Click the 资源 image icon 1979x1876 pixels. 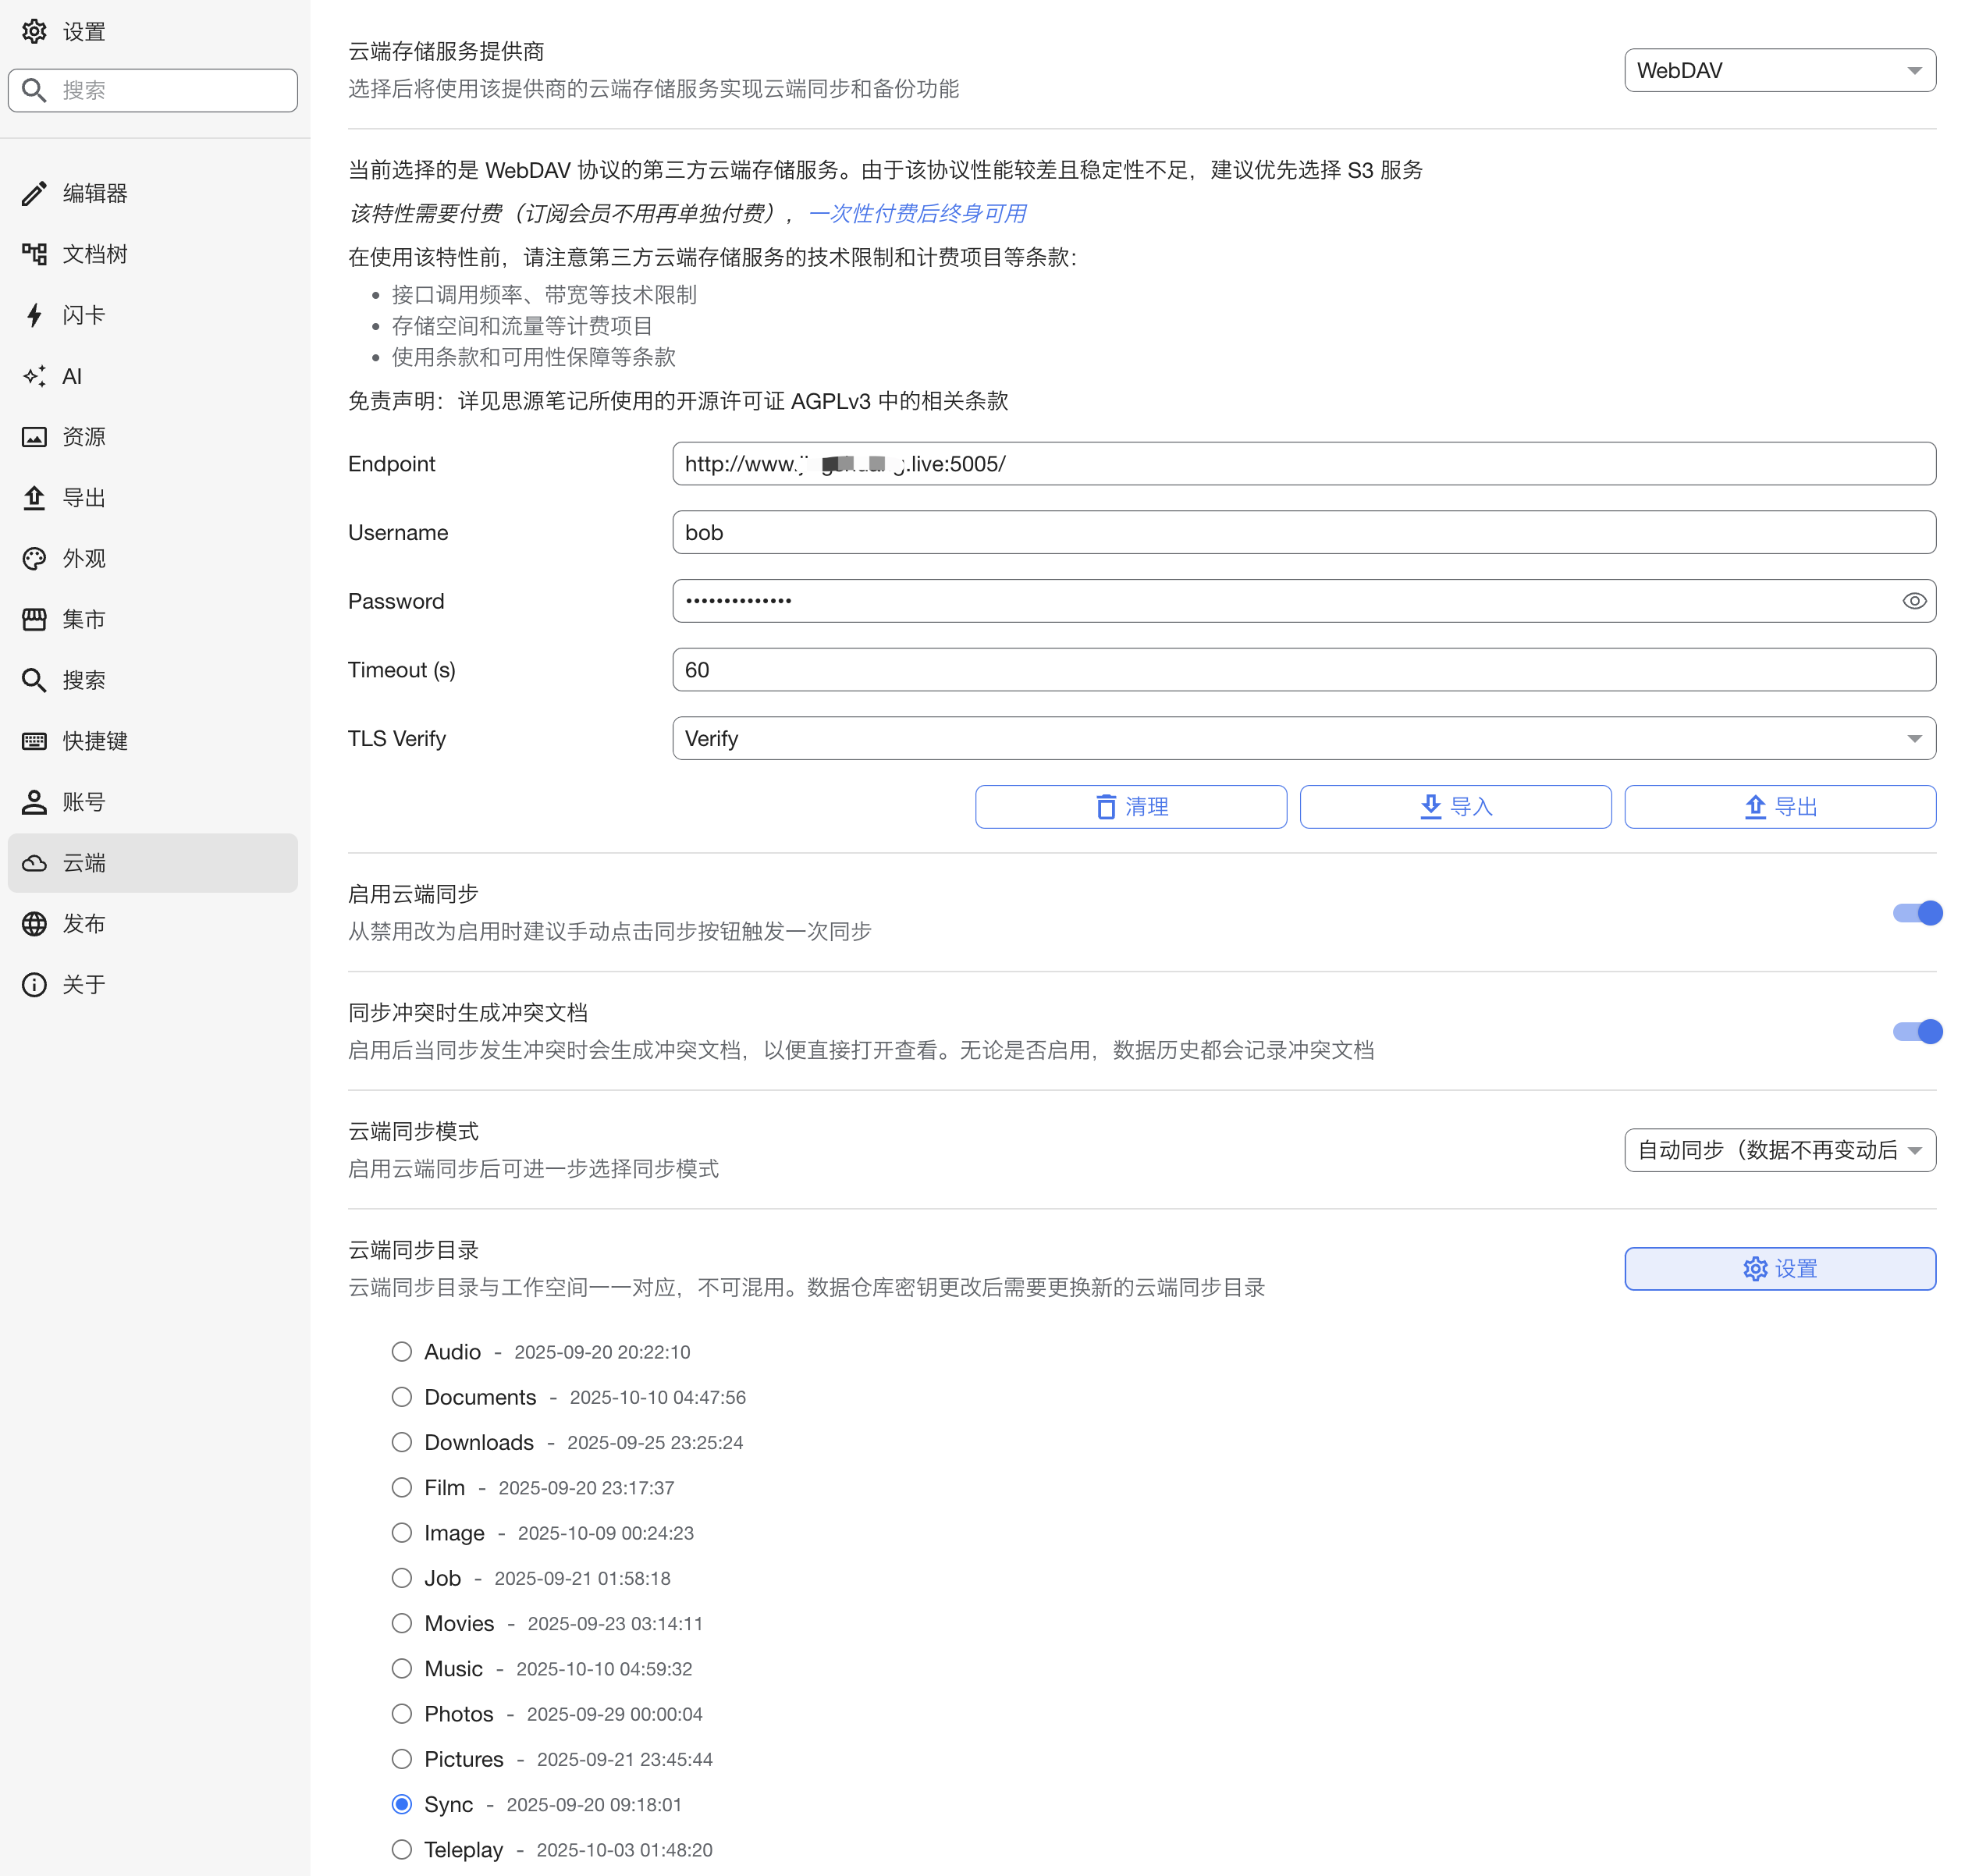pos(34,437)
